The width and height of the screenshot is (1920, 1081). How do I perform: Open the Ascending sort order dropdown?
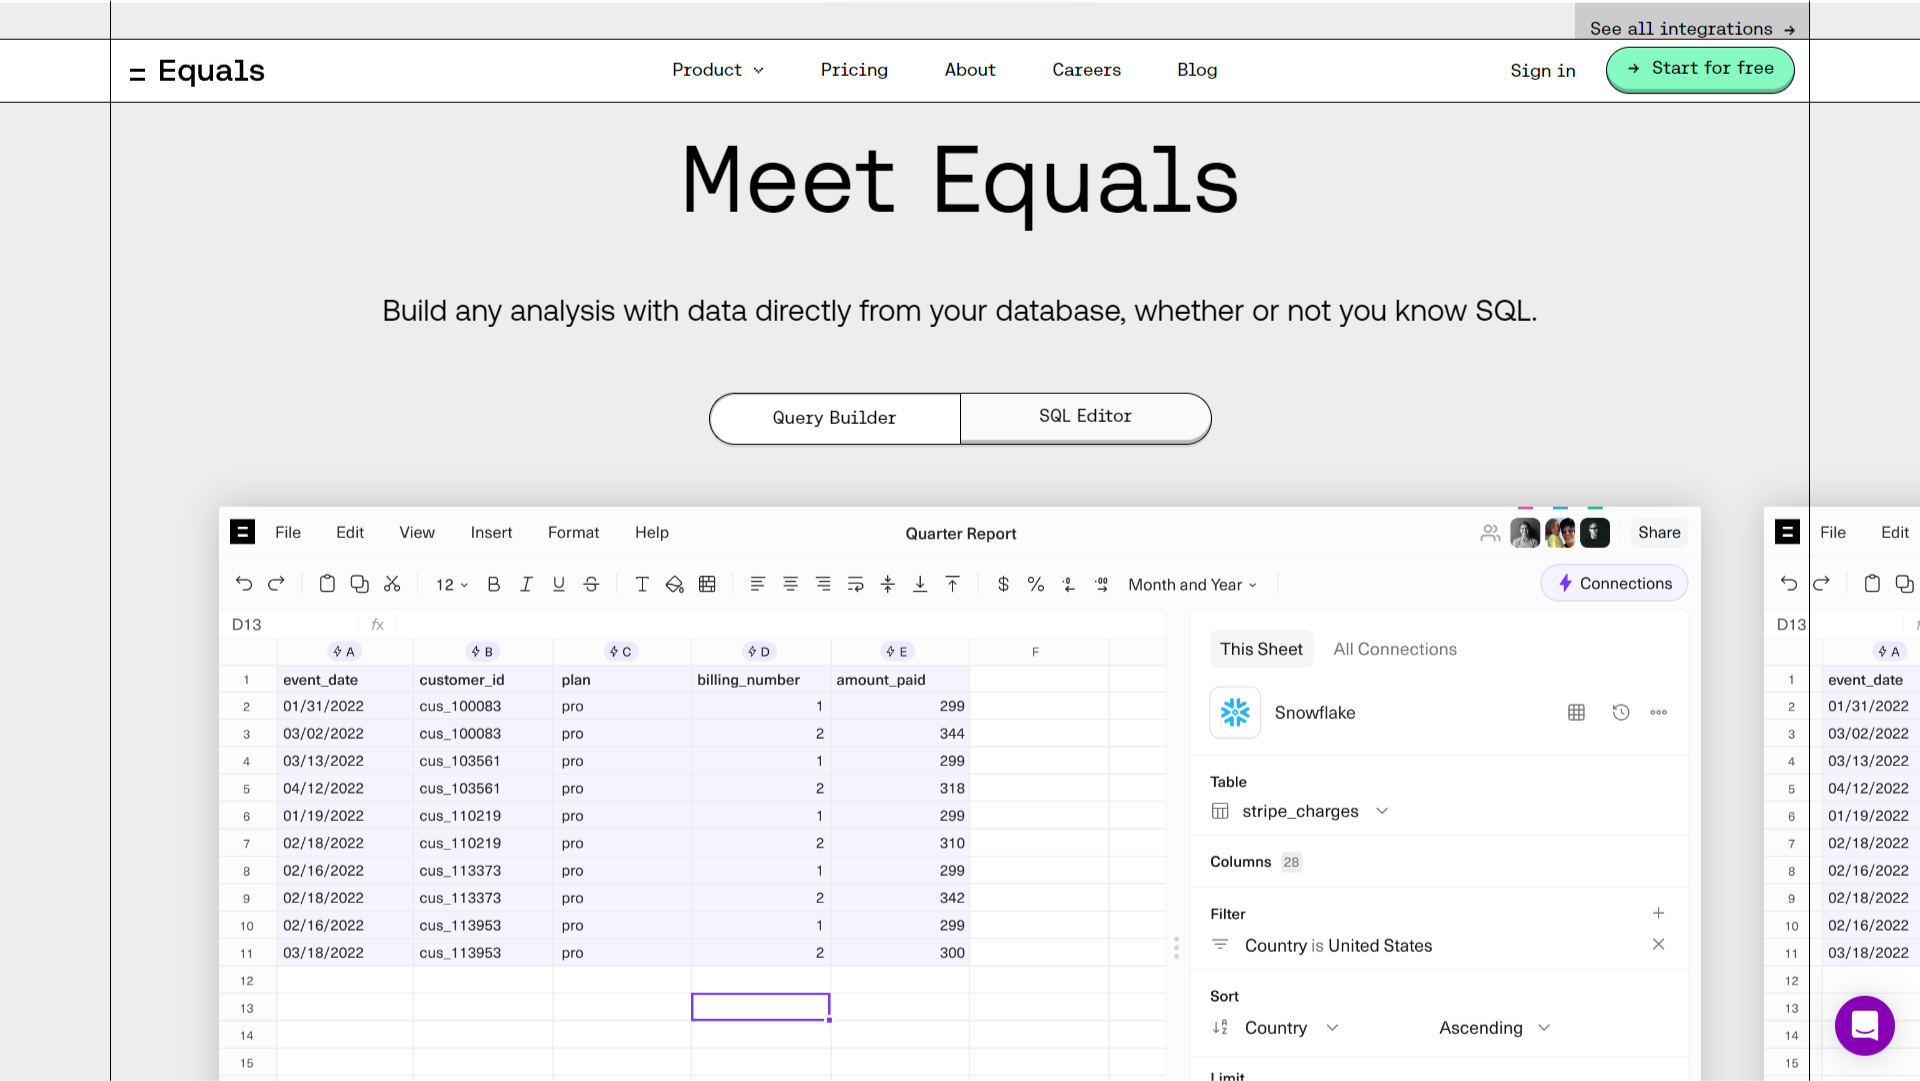[1494, 1027]
